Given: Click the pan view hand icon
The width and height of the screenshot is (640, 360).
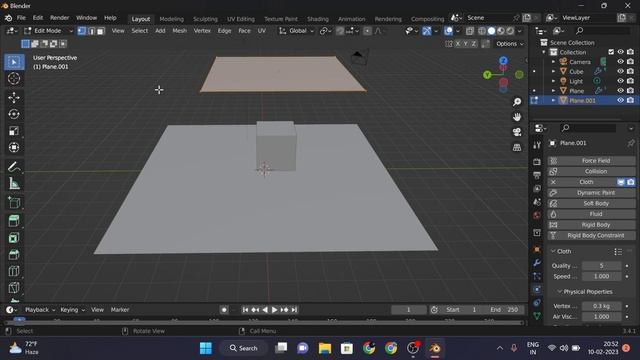Looking at the screenshot, I should coord(517,117).
